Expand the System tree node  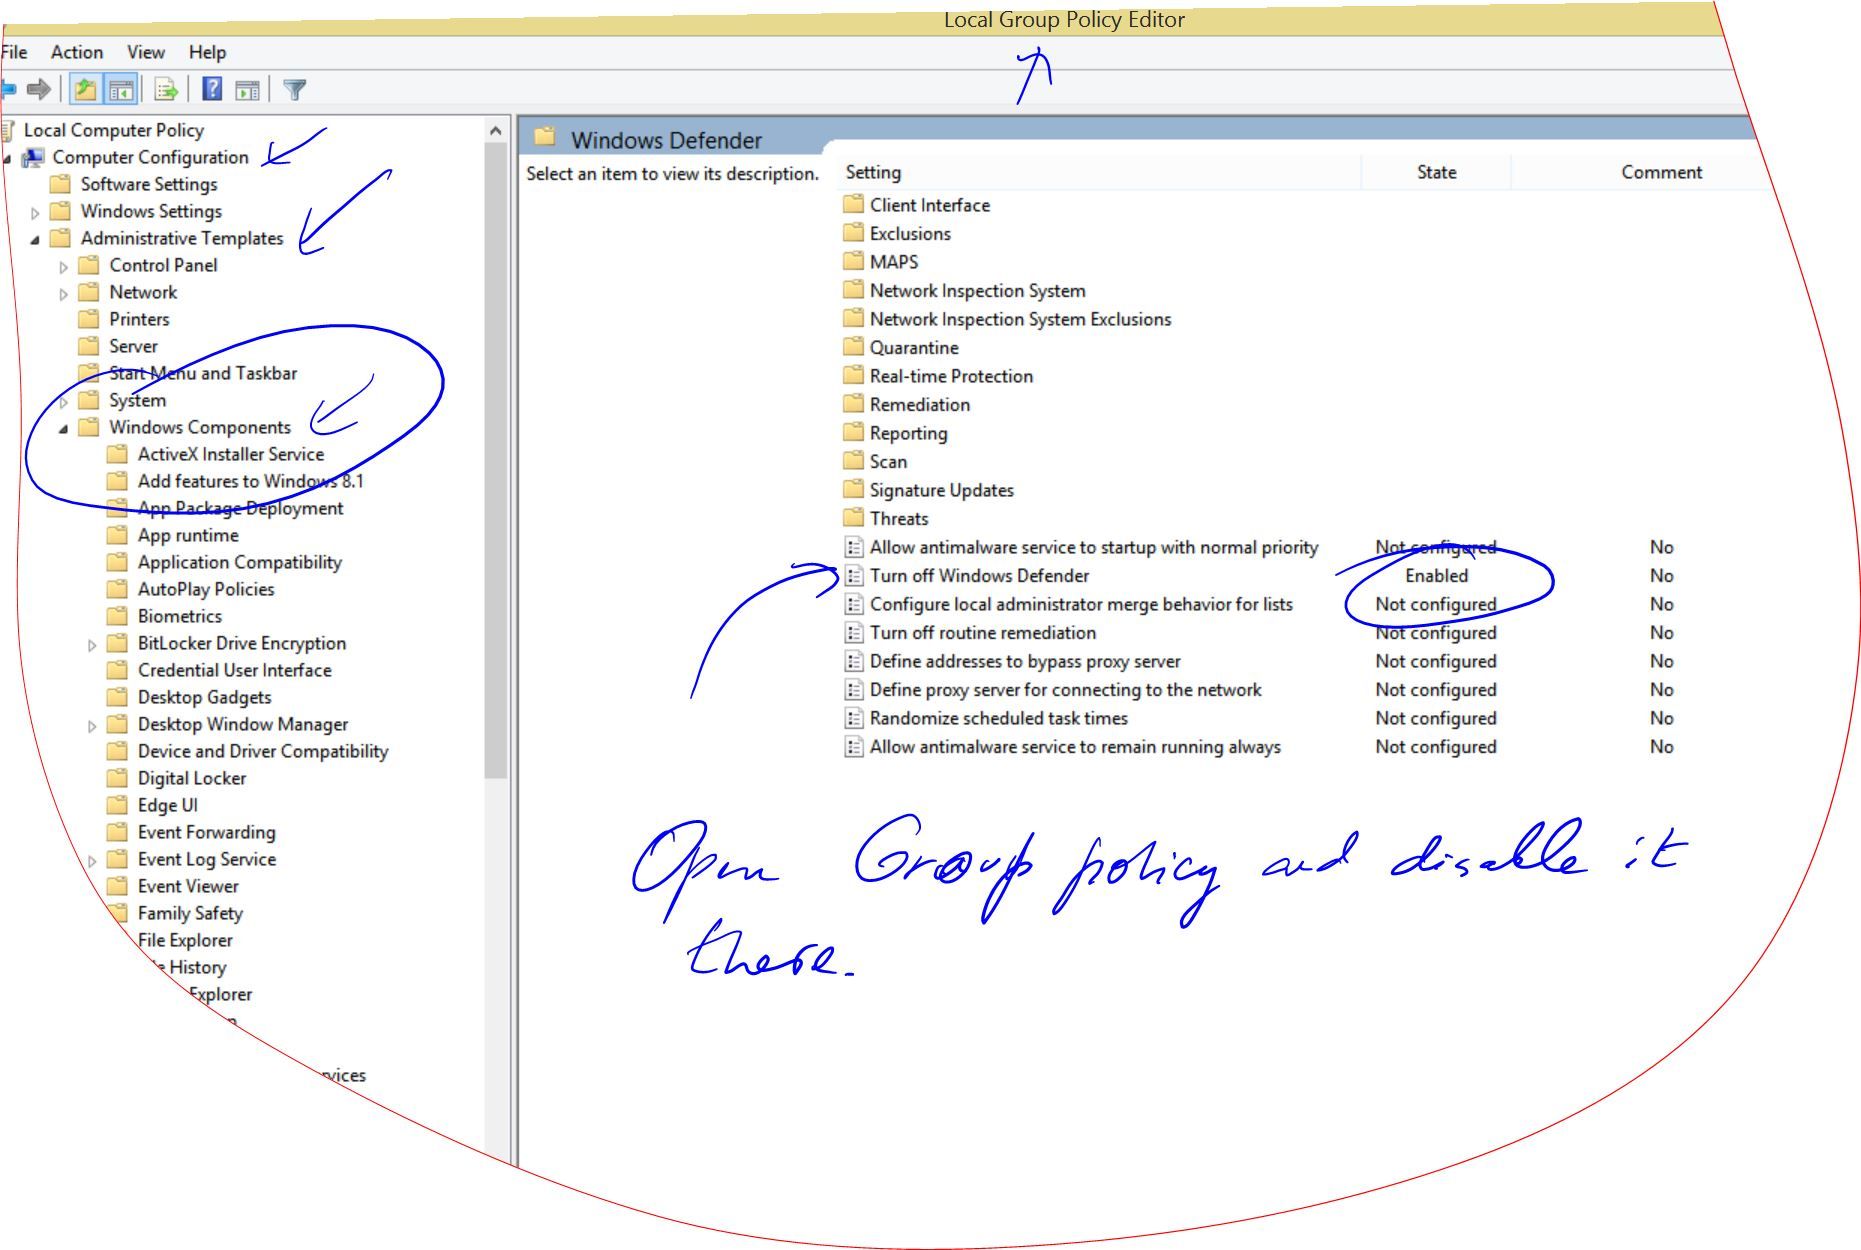point(64,401)
